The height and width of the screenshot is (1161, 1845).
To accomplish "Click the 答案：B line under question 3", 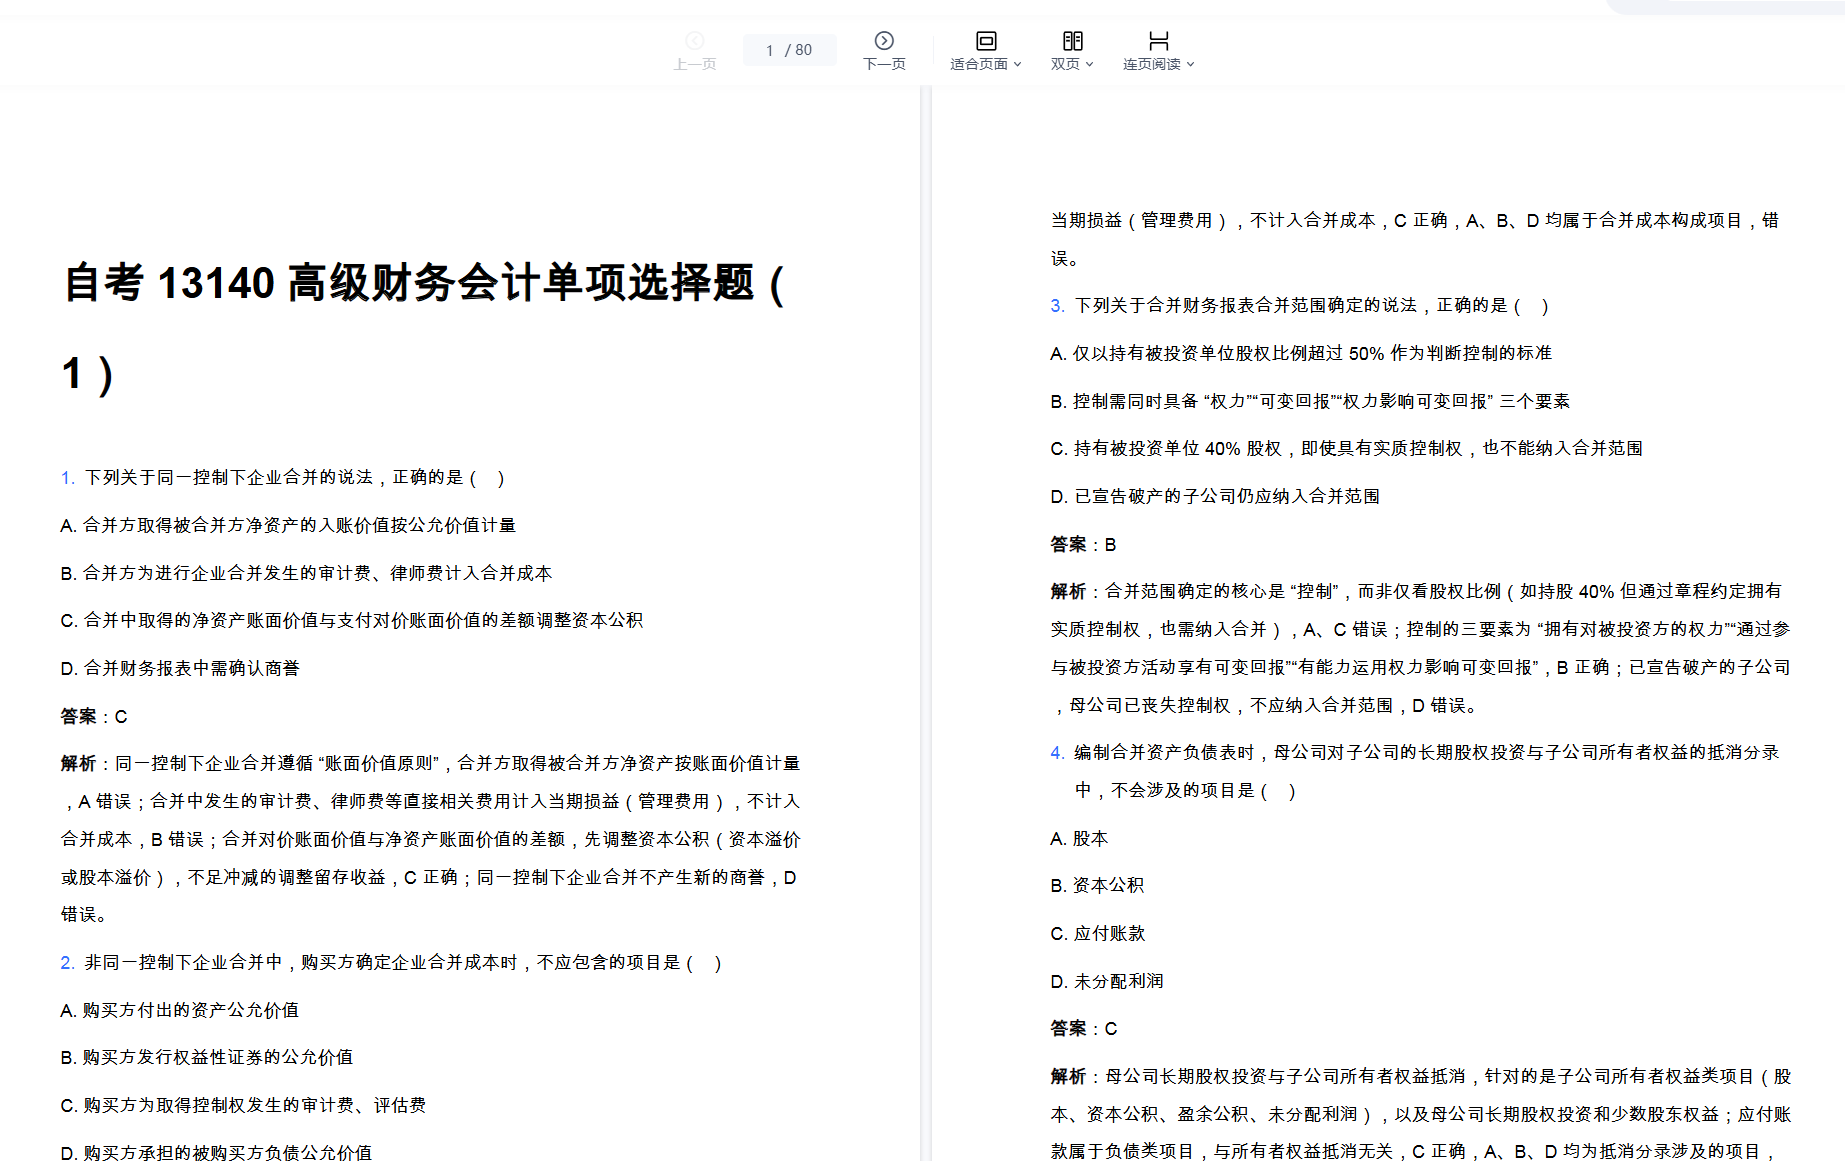I will point(1083,545).
